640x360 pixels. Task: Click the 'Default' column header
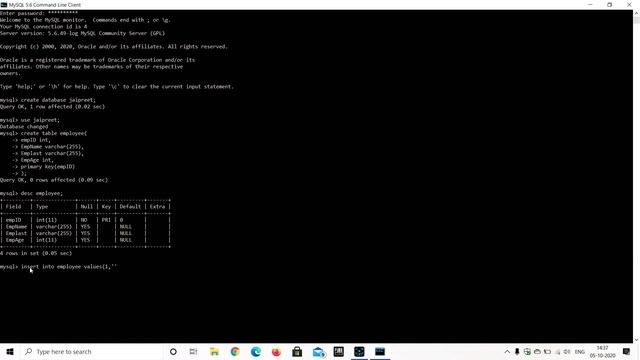(130, 207)
